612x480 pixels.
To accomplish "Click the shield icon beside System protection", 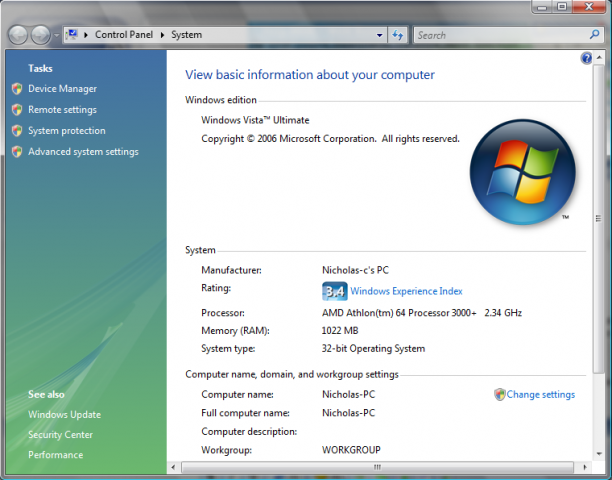I will (x=17, y=131).
